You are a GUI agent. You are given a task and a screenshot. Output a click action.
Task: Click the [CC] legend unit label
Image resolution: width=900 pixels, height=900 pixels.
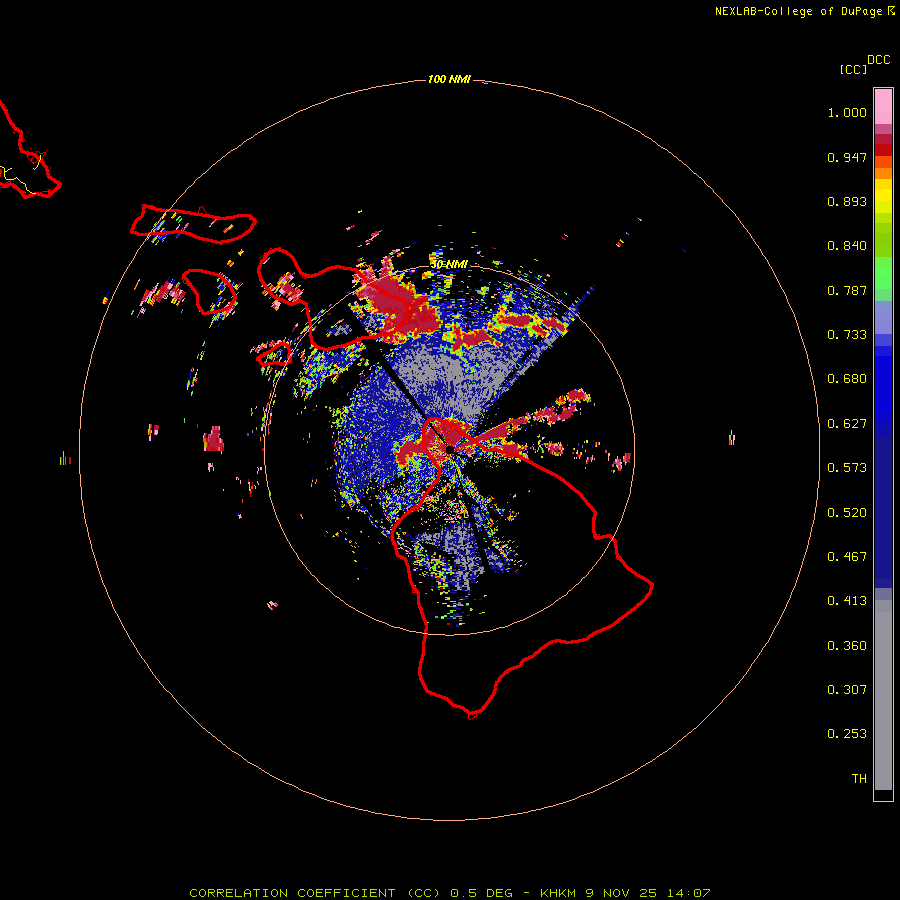point(853,69)
